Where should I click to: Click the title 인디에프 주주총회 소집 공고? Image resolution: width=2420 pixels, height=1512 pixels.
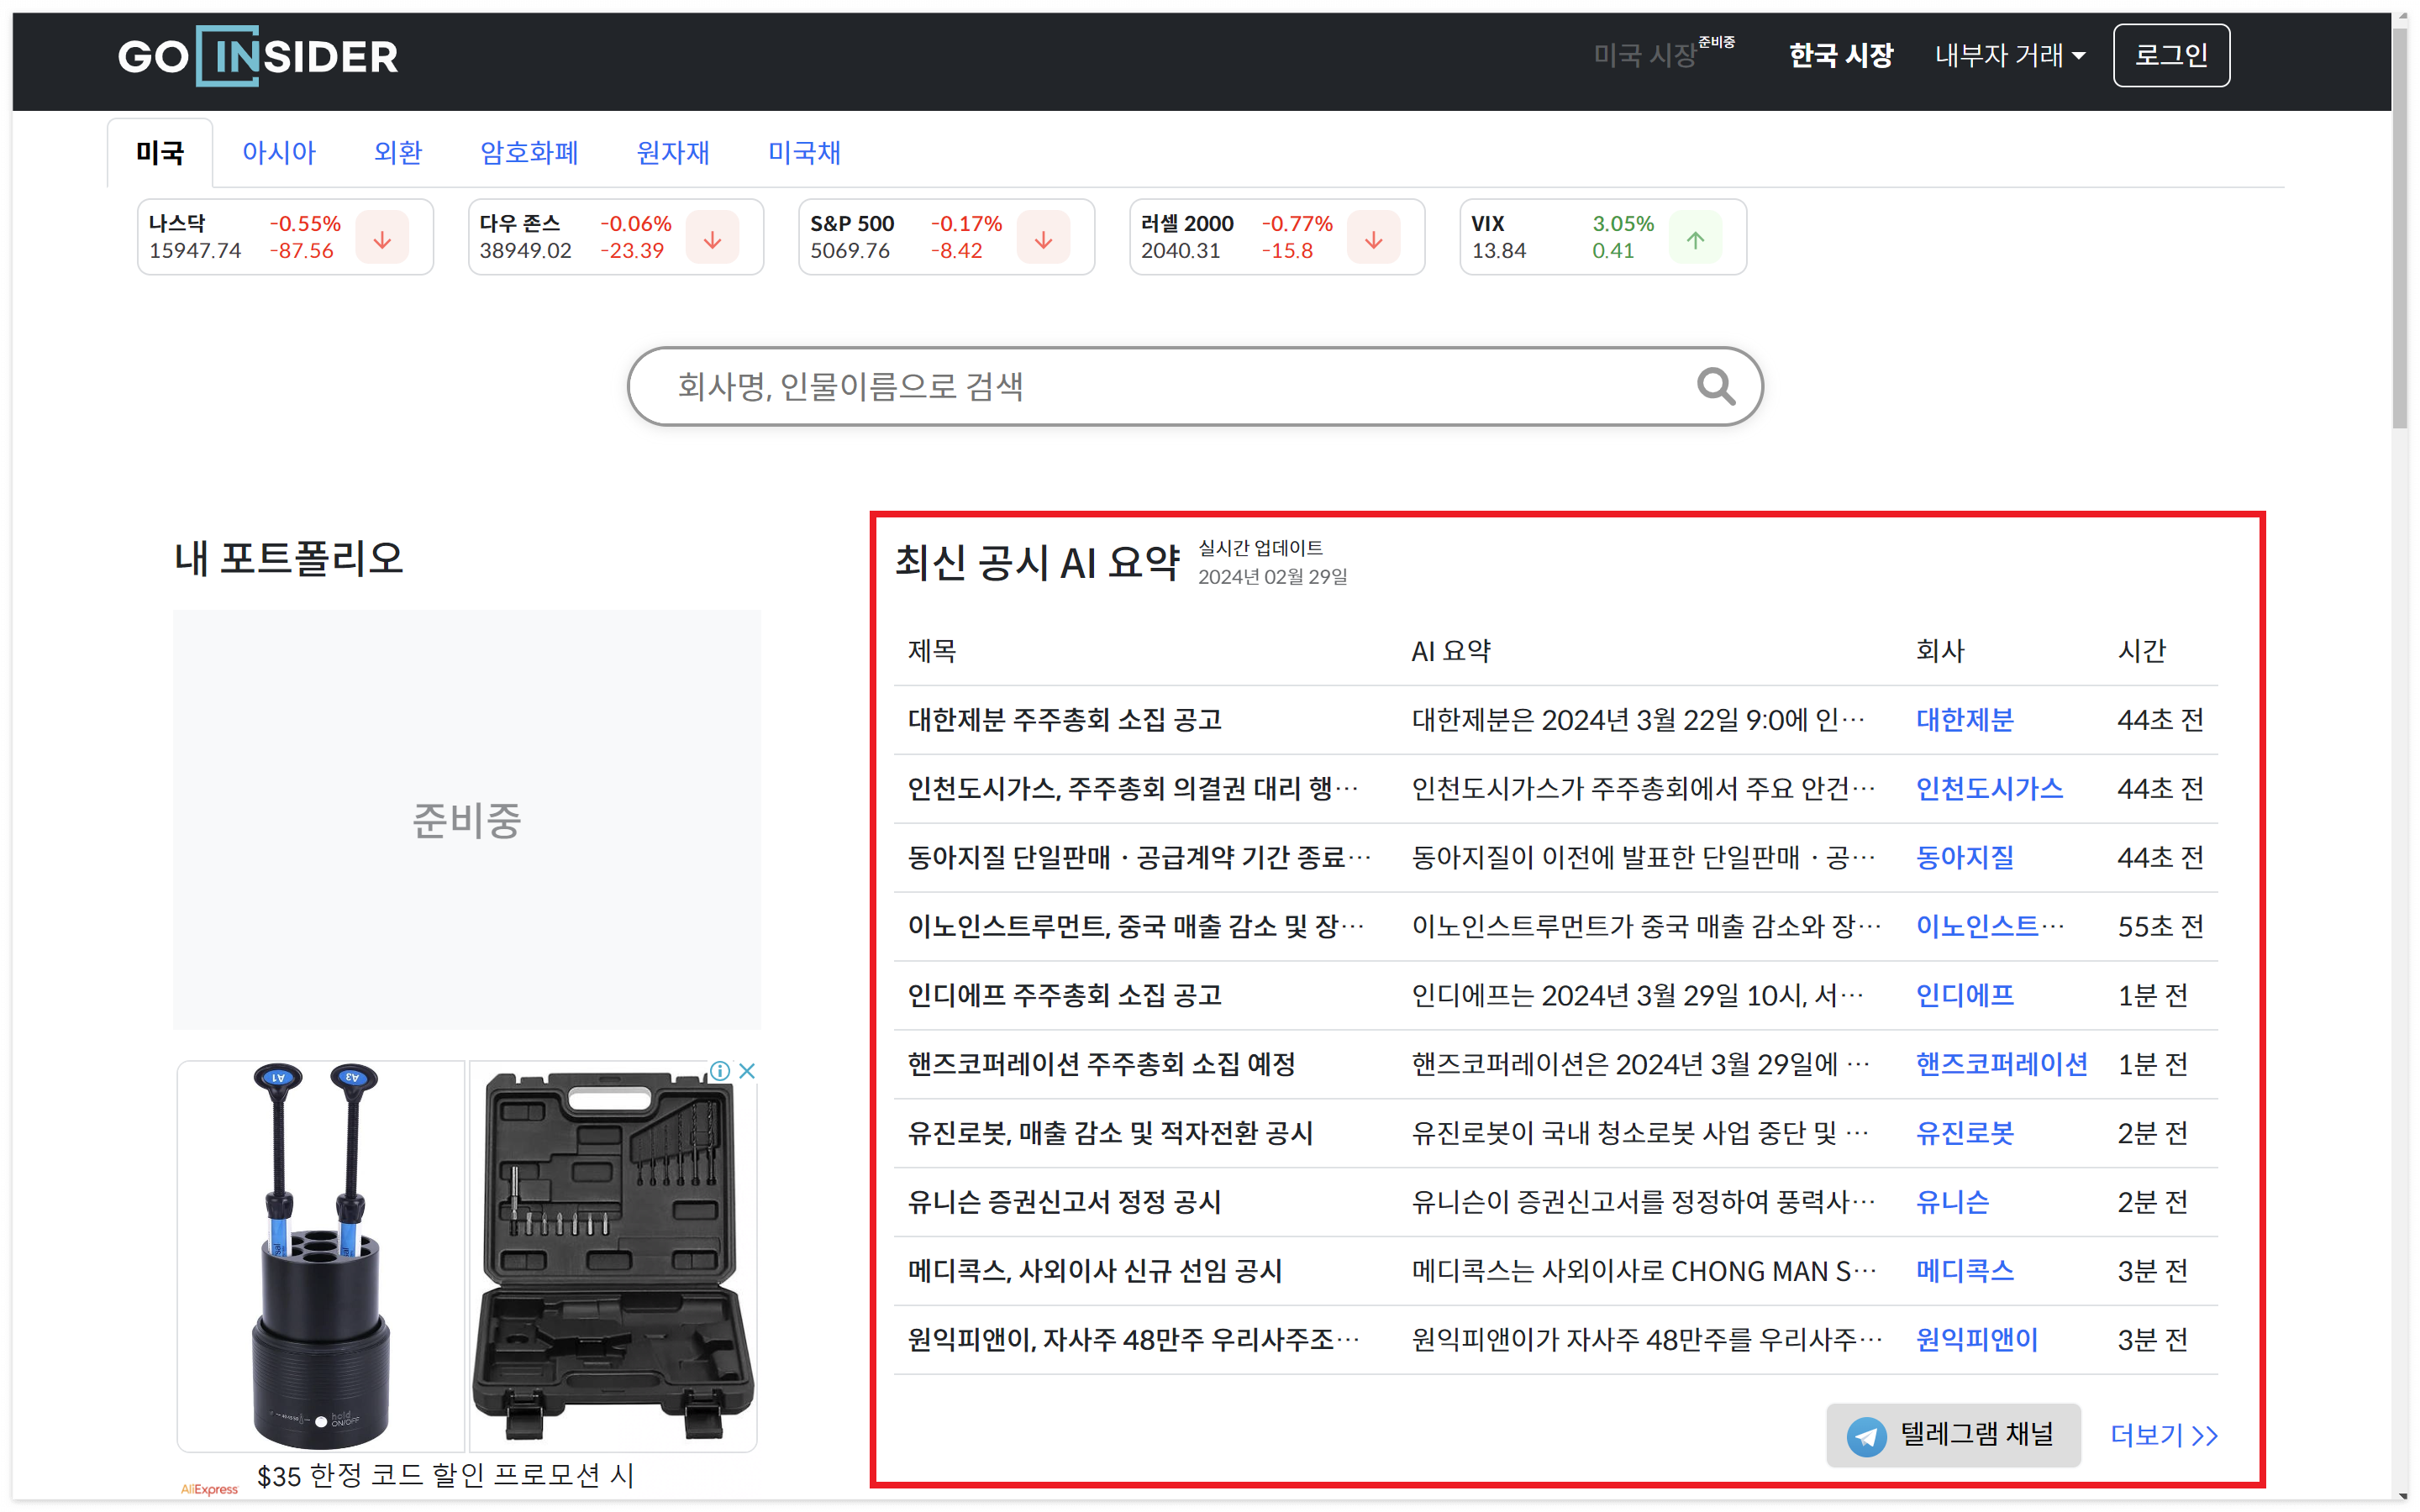pyautogui.click(x=1065, y=996)
